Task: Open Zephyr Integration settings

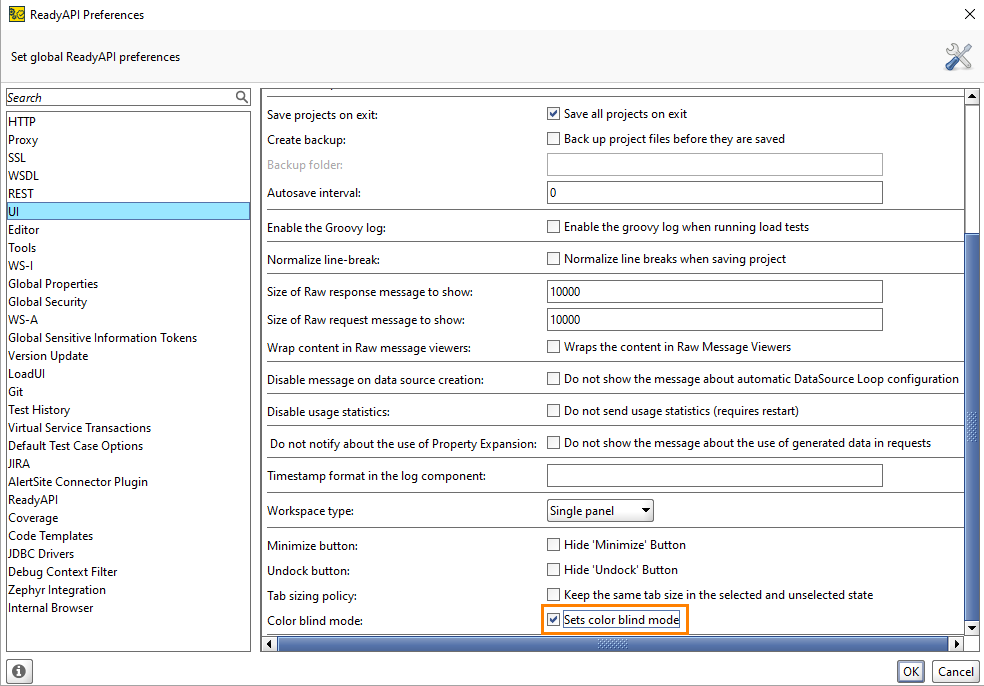Action: point(128,589)
